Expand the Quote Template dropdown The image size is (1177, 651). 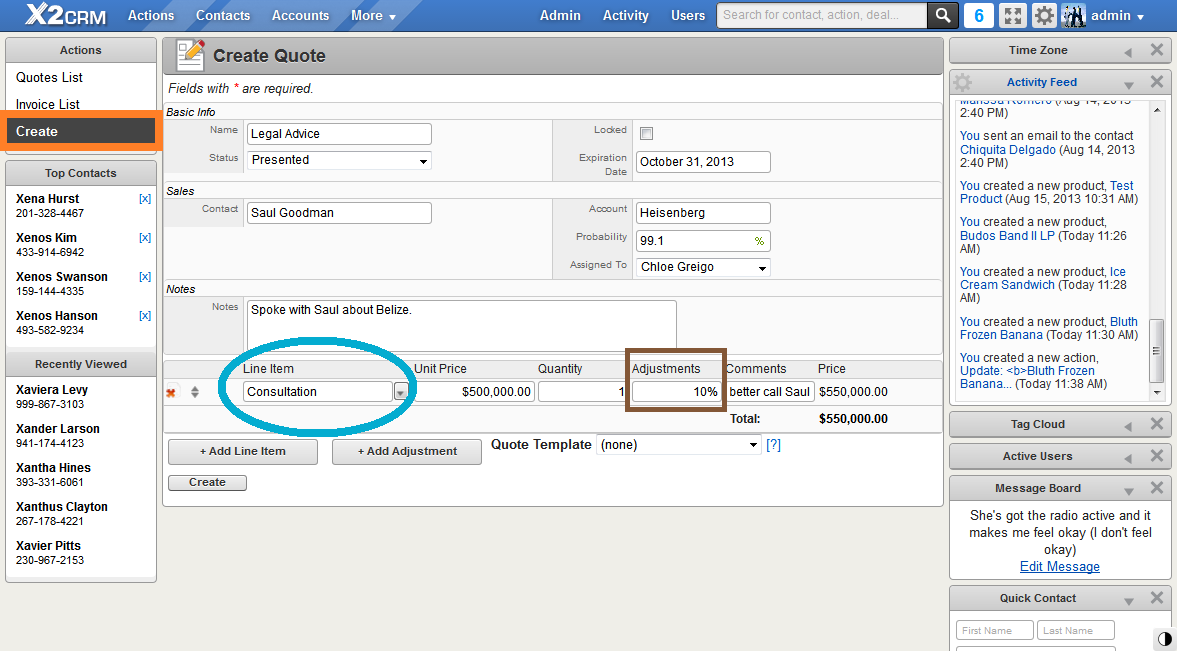click(x=678, y=445)
